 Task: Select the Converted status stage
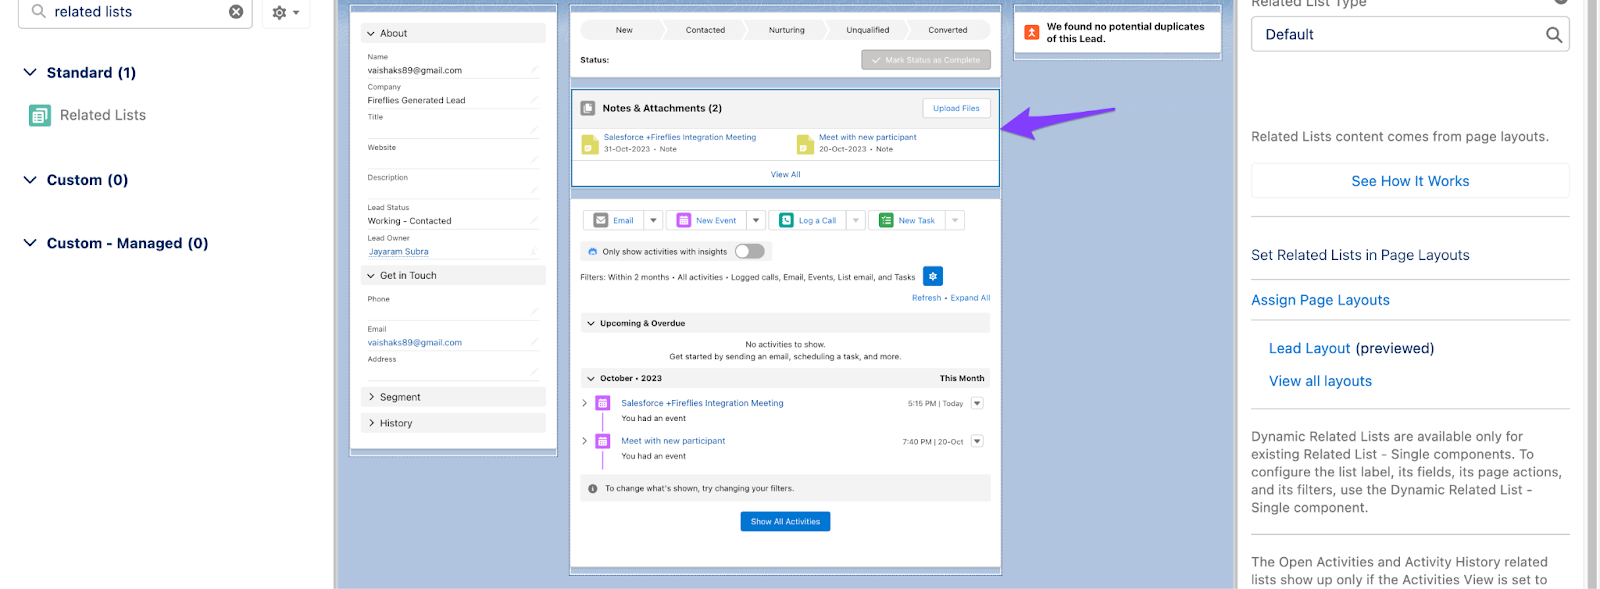point(947,30)
